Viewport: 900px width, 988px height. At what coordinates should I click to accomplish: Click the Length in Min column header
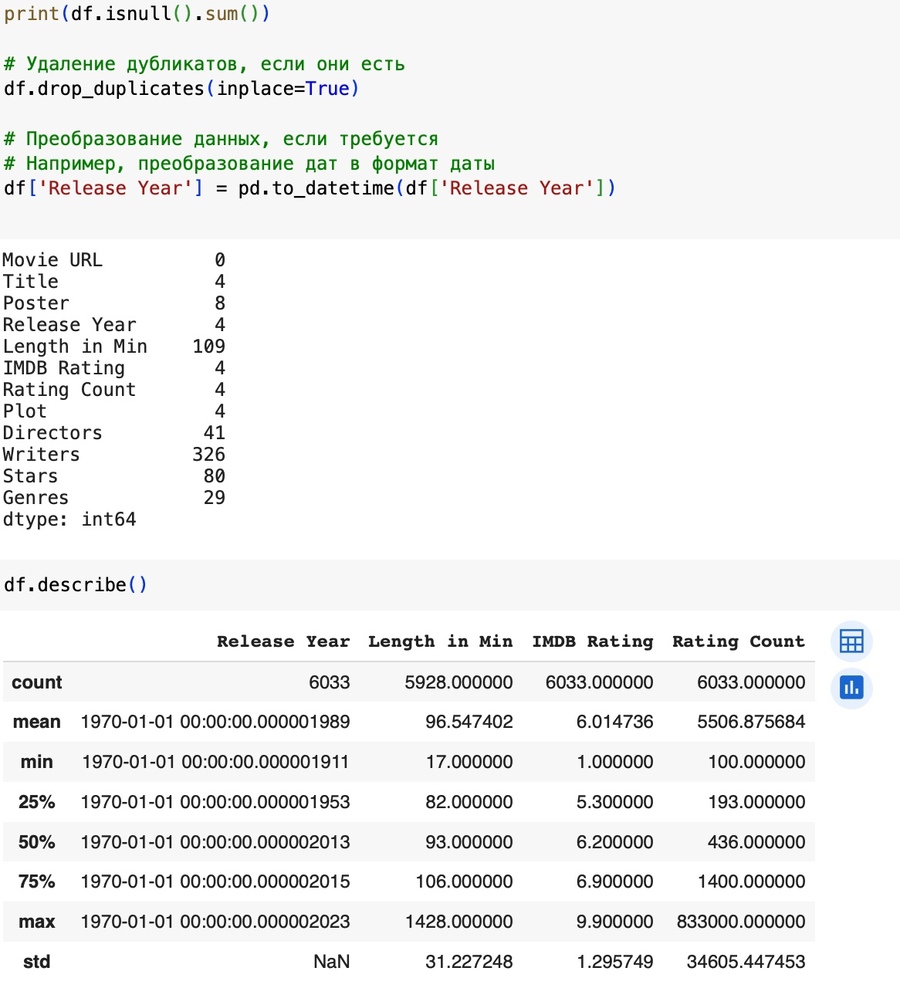[x=440, y=641]
